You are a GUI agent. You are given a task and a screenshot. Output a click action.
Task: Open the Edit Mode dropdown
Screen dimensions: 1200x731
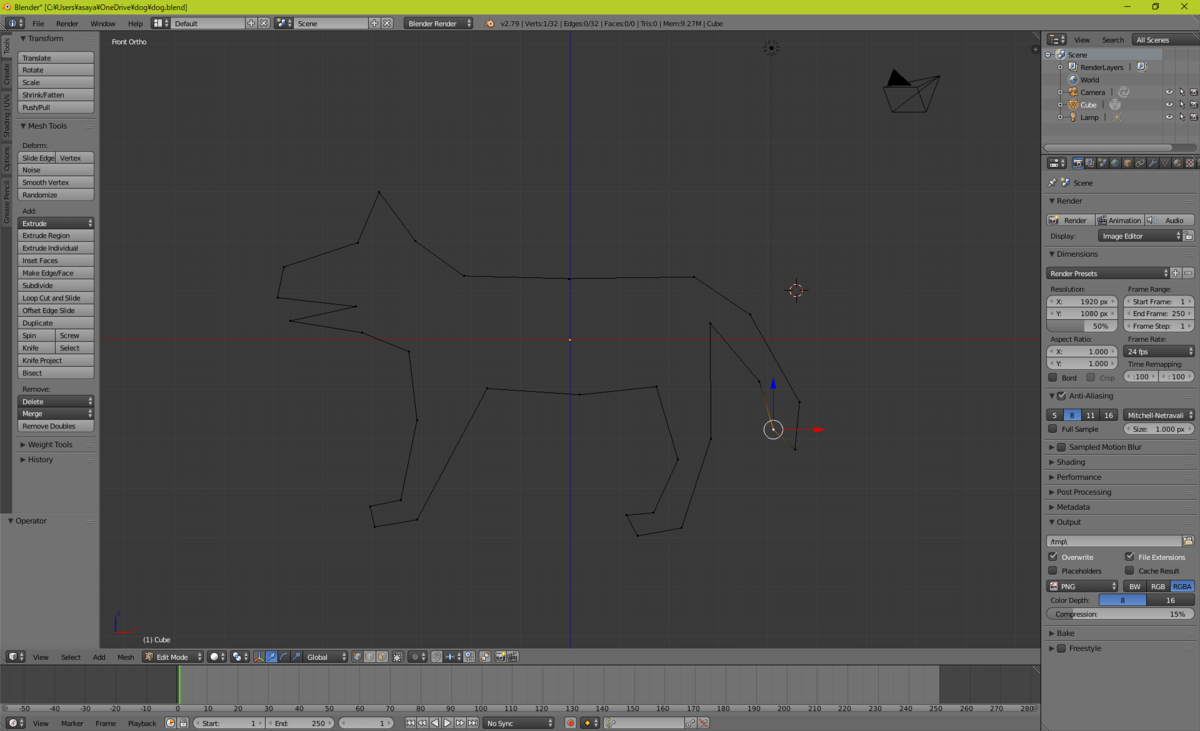point(173,657)
